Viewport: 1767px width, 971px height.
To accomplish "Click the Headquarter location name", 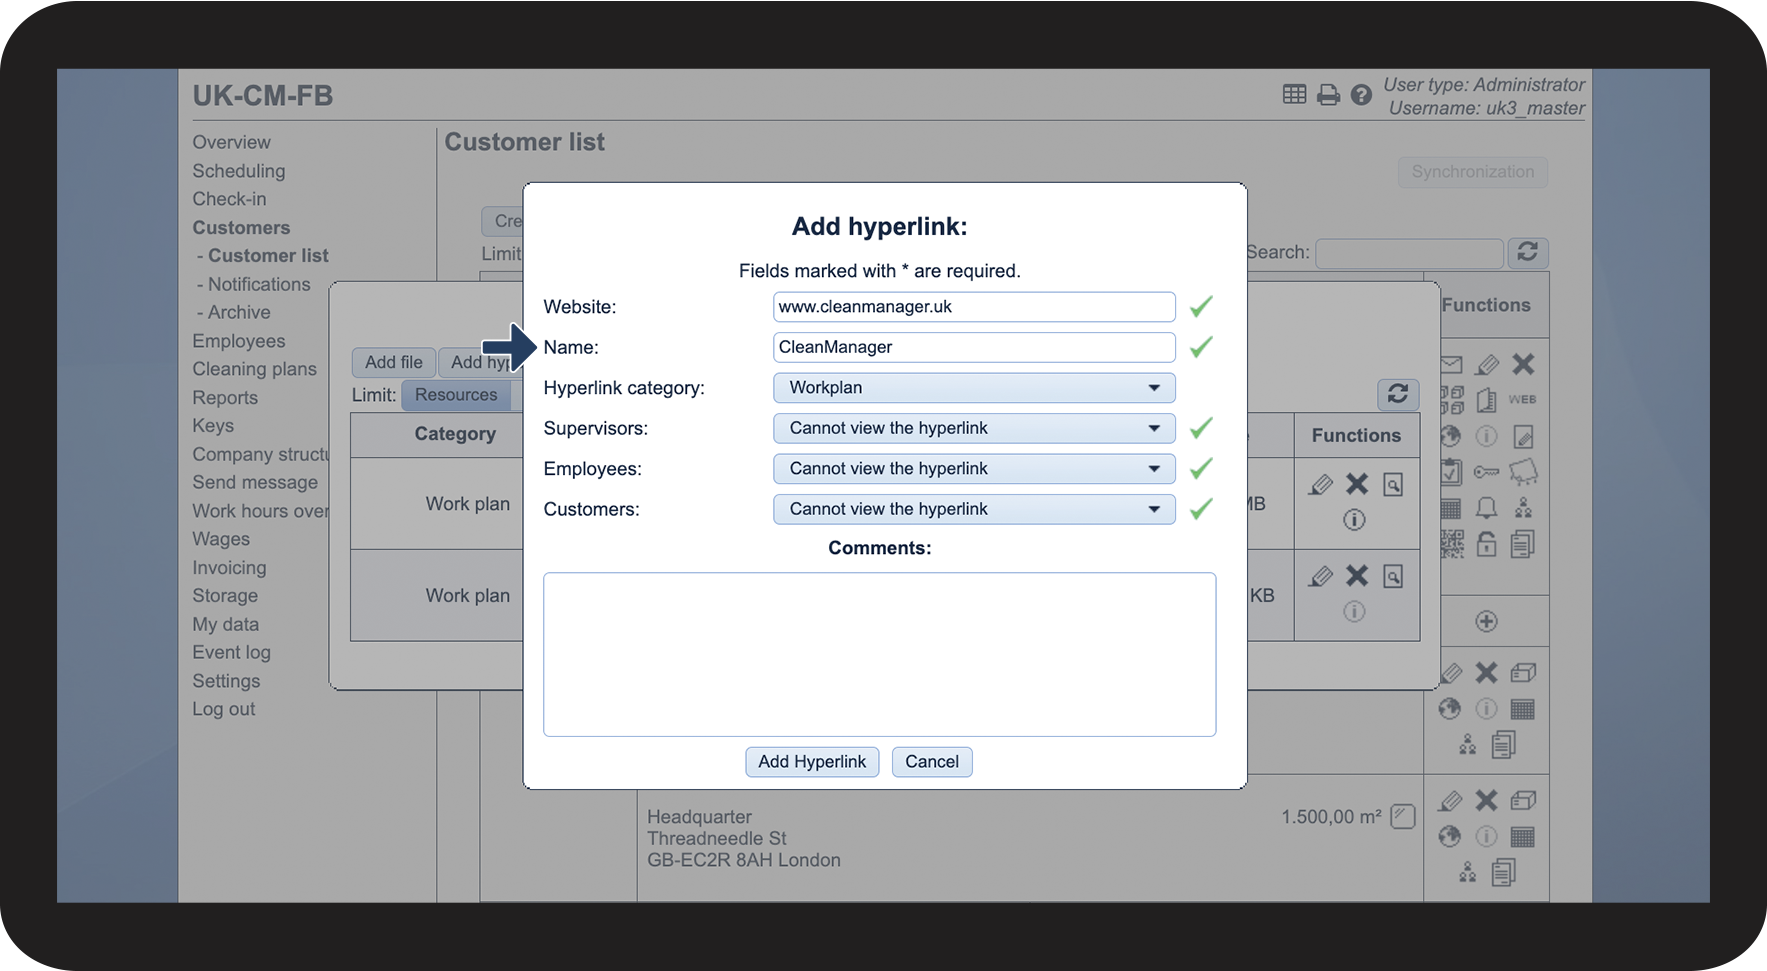I will 699,817.
